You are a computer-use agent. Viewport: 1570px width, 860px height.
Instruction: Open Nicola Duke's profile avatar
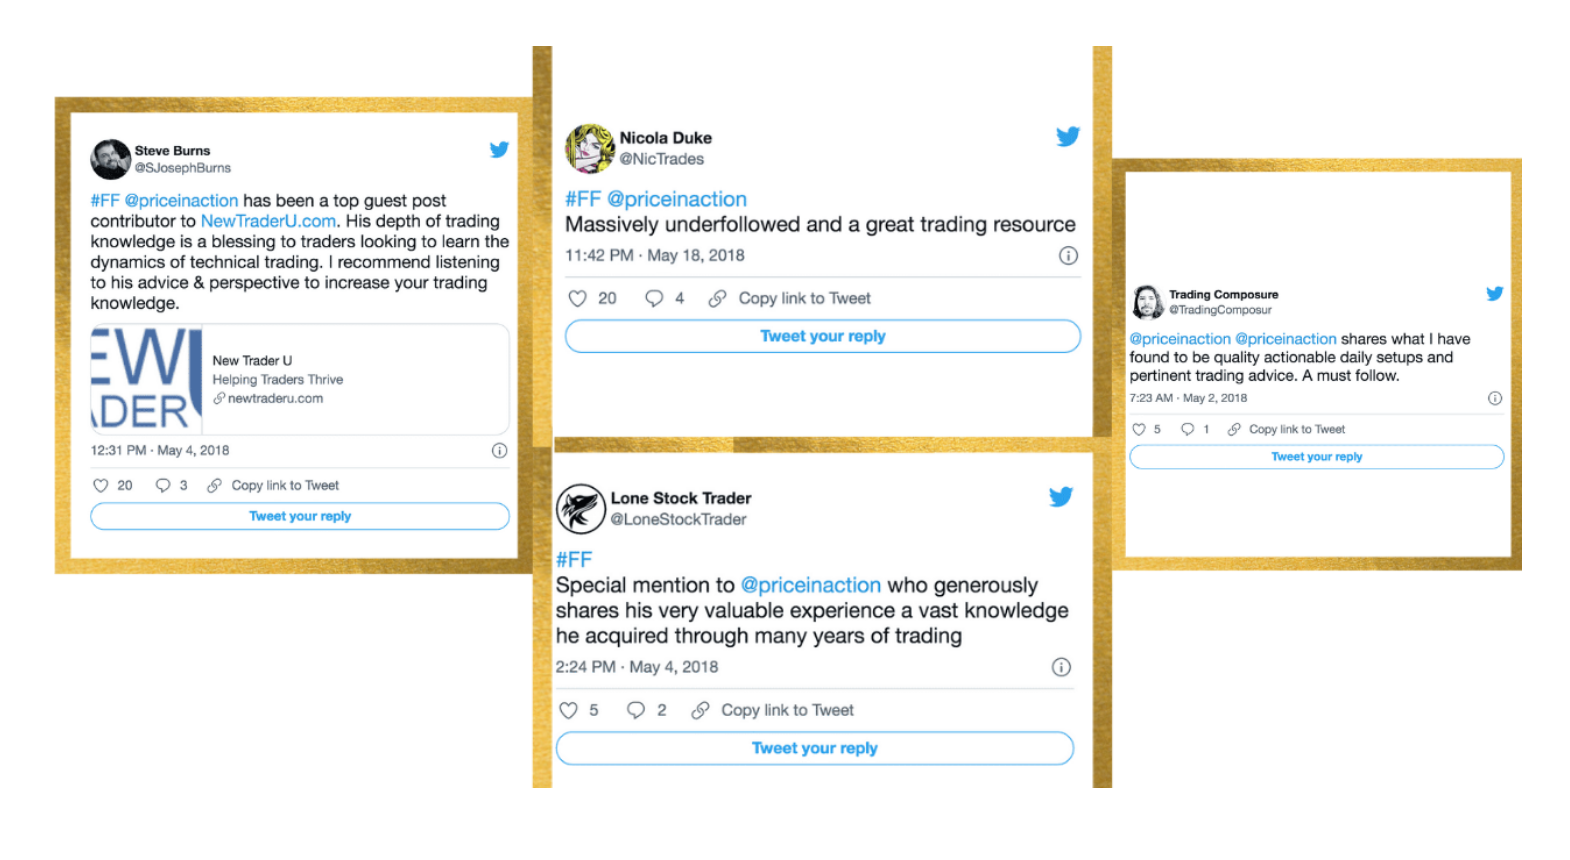click(590, 149)
